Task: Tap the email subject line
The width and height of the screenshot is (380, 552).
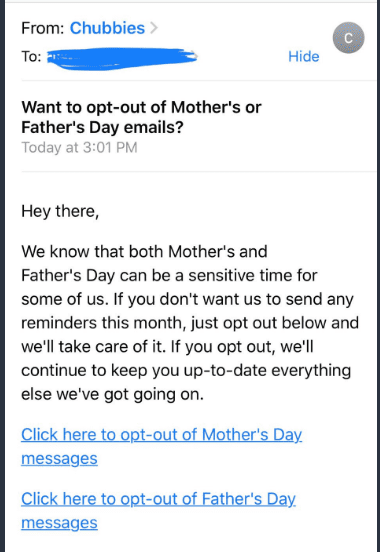Action: pyautogui.click(x=141, y=117)
